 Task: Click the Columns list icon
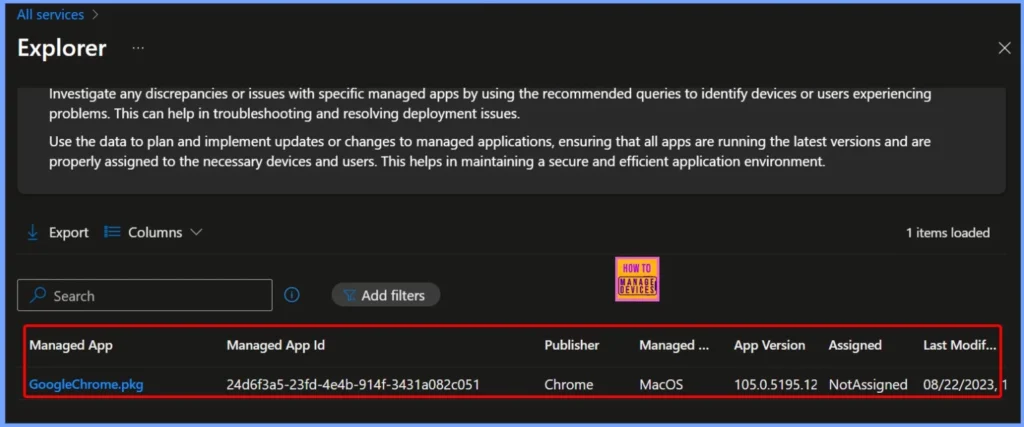(x=112, y=232)
